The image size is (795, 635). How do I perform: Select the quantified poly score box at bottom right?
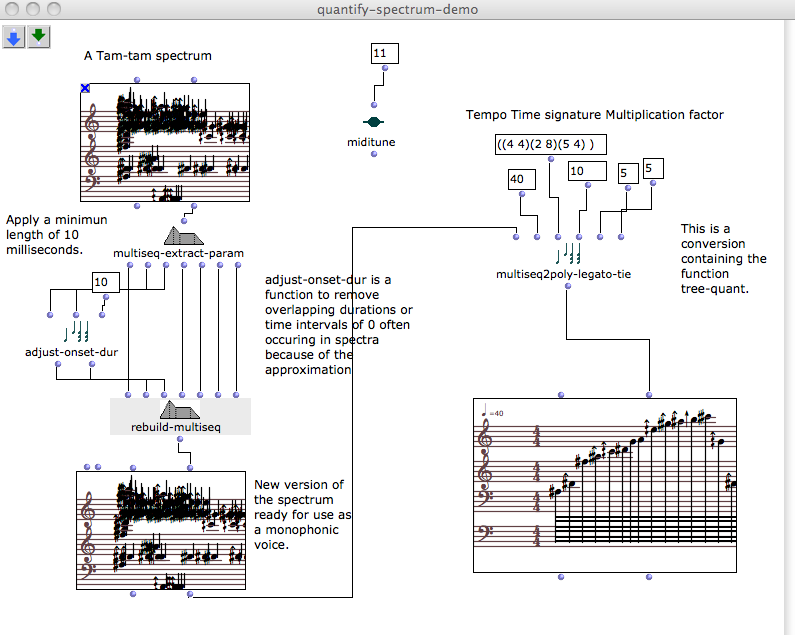pos(604,485)
